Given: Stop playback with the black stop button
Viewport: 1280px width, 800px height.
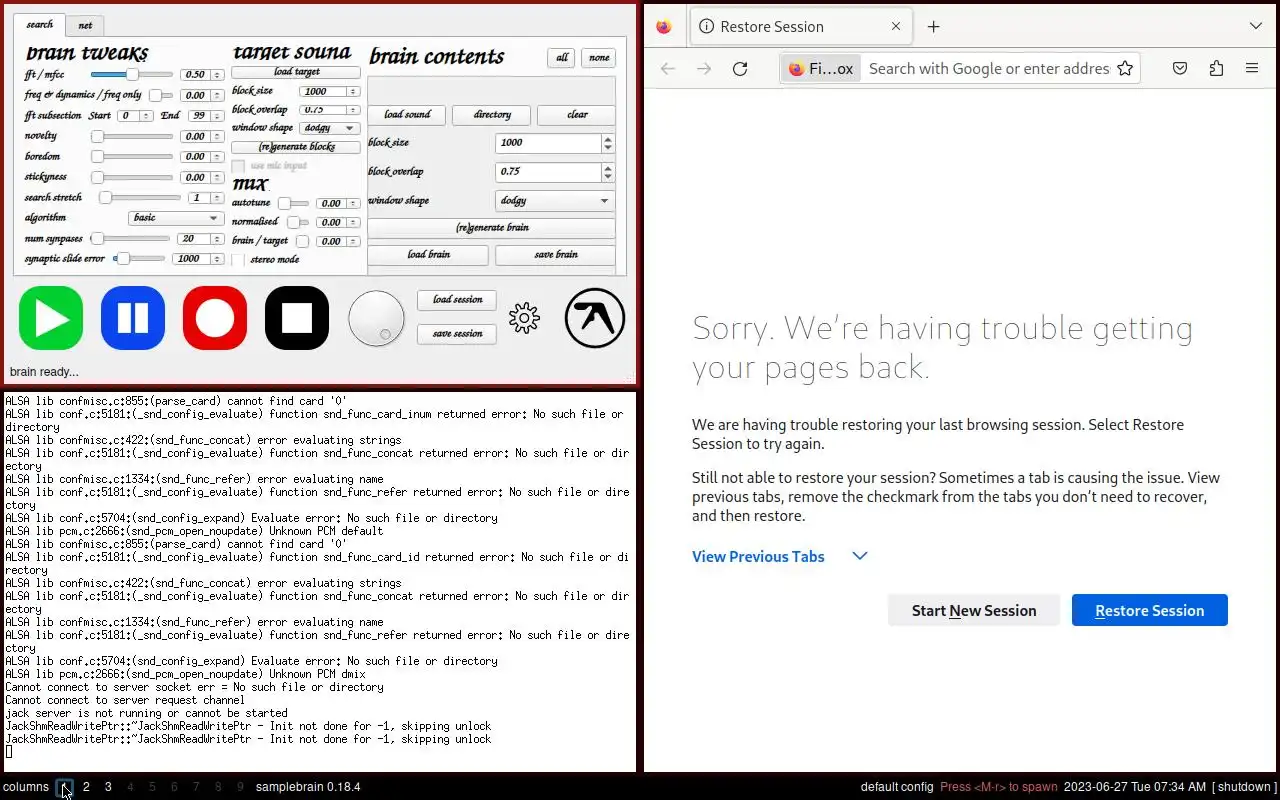Looking at the screenshot, I should tap(297, 318).
